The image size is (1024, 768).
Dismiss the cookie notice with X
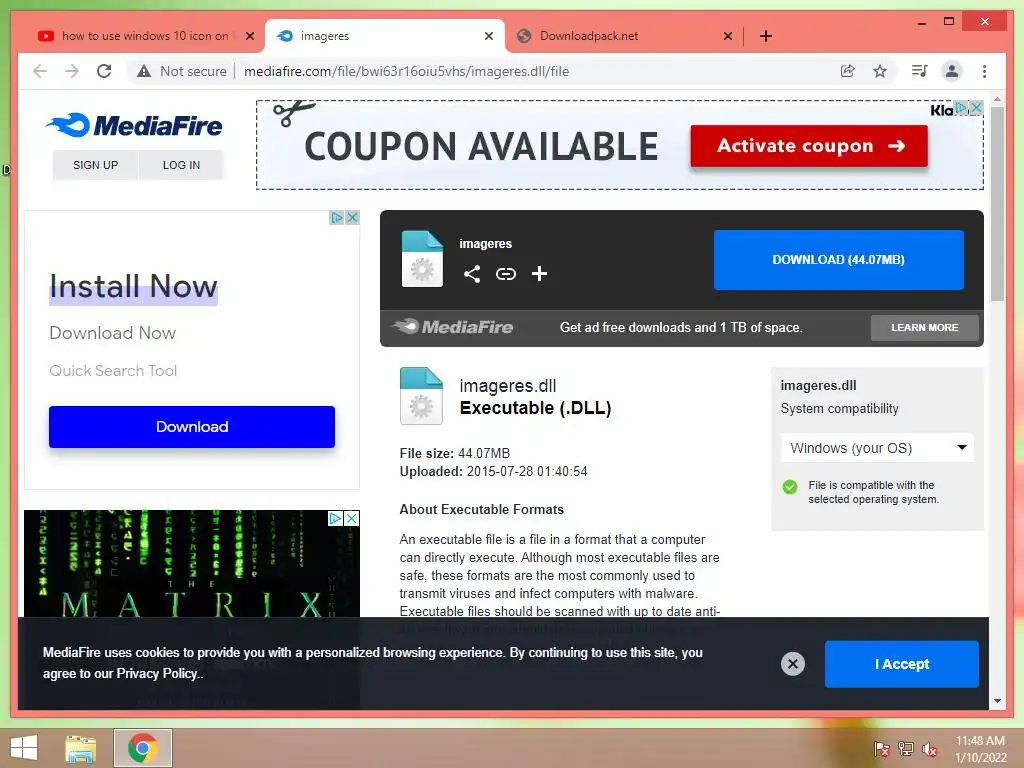click(x=793, y=664)
